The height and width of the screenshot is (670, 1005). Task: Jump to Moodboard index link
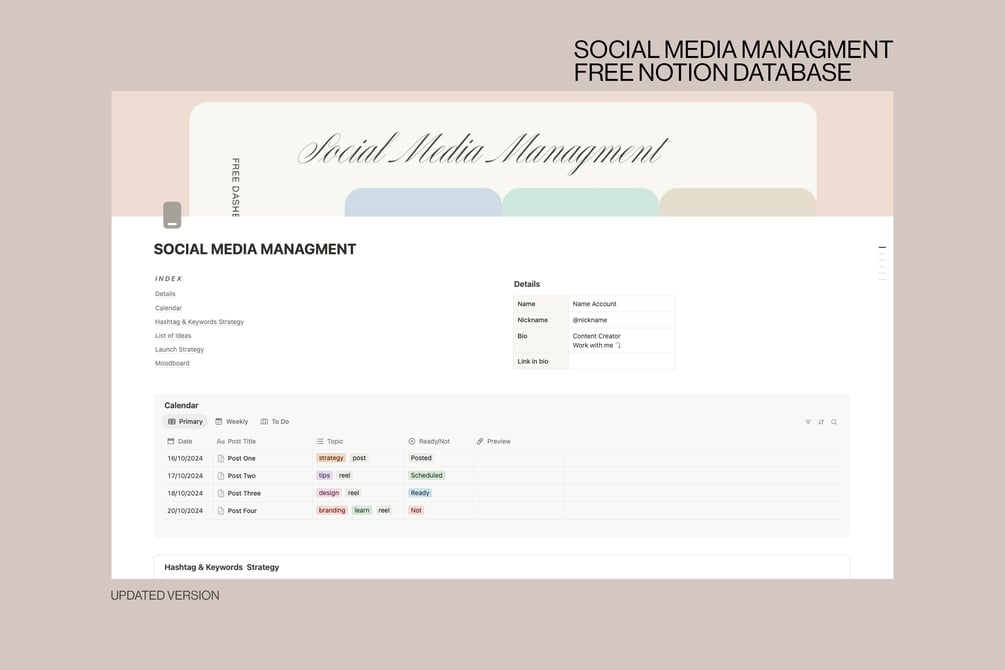pos(172,363)
